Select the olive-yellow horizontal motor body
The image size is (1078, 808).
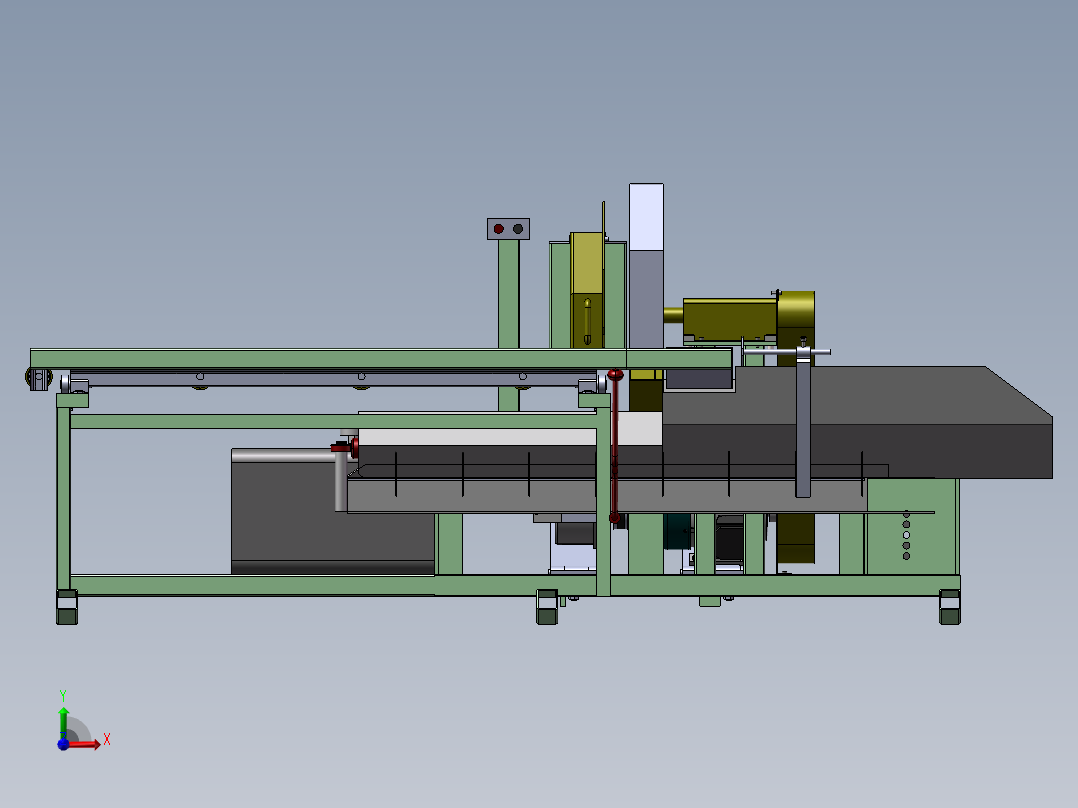(729, 318)
